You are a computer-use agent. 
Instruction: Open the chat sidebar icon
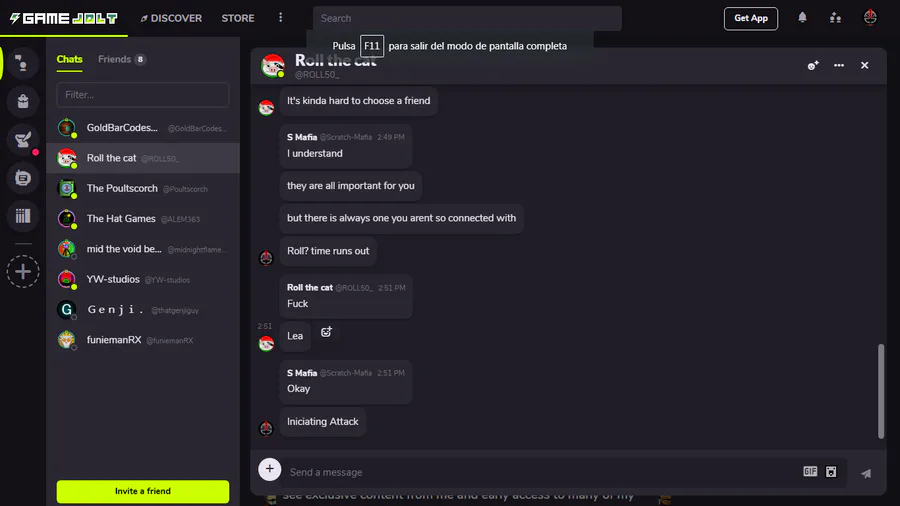(x=23, y=178)
